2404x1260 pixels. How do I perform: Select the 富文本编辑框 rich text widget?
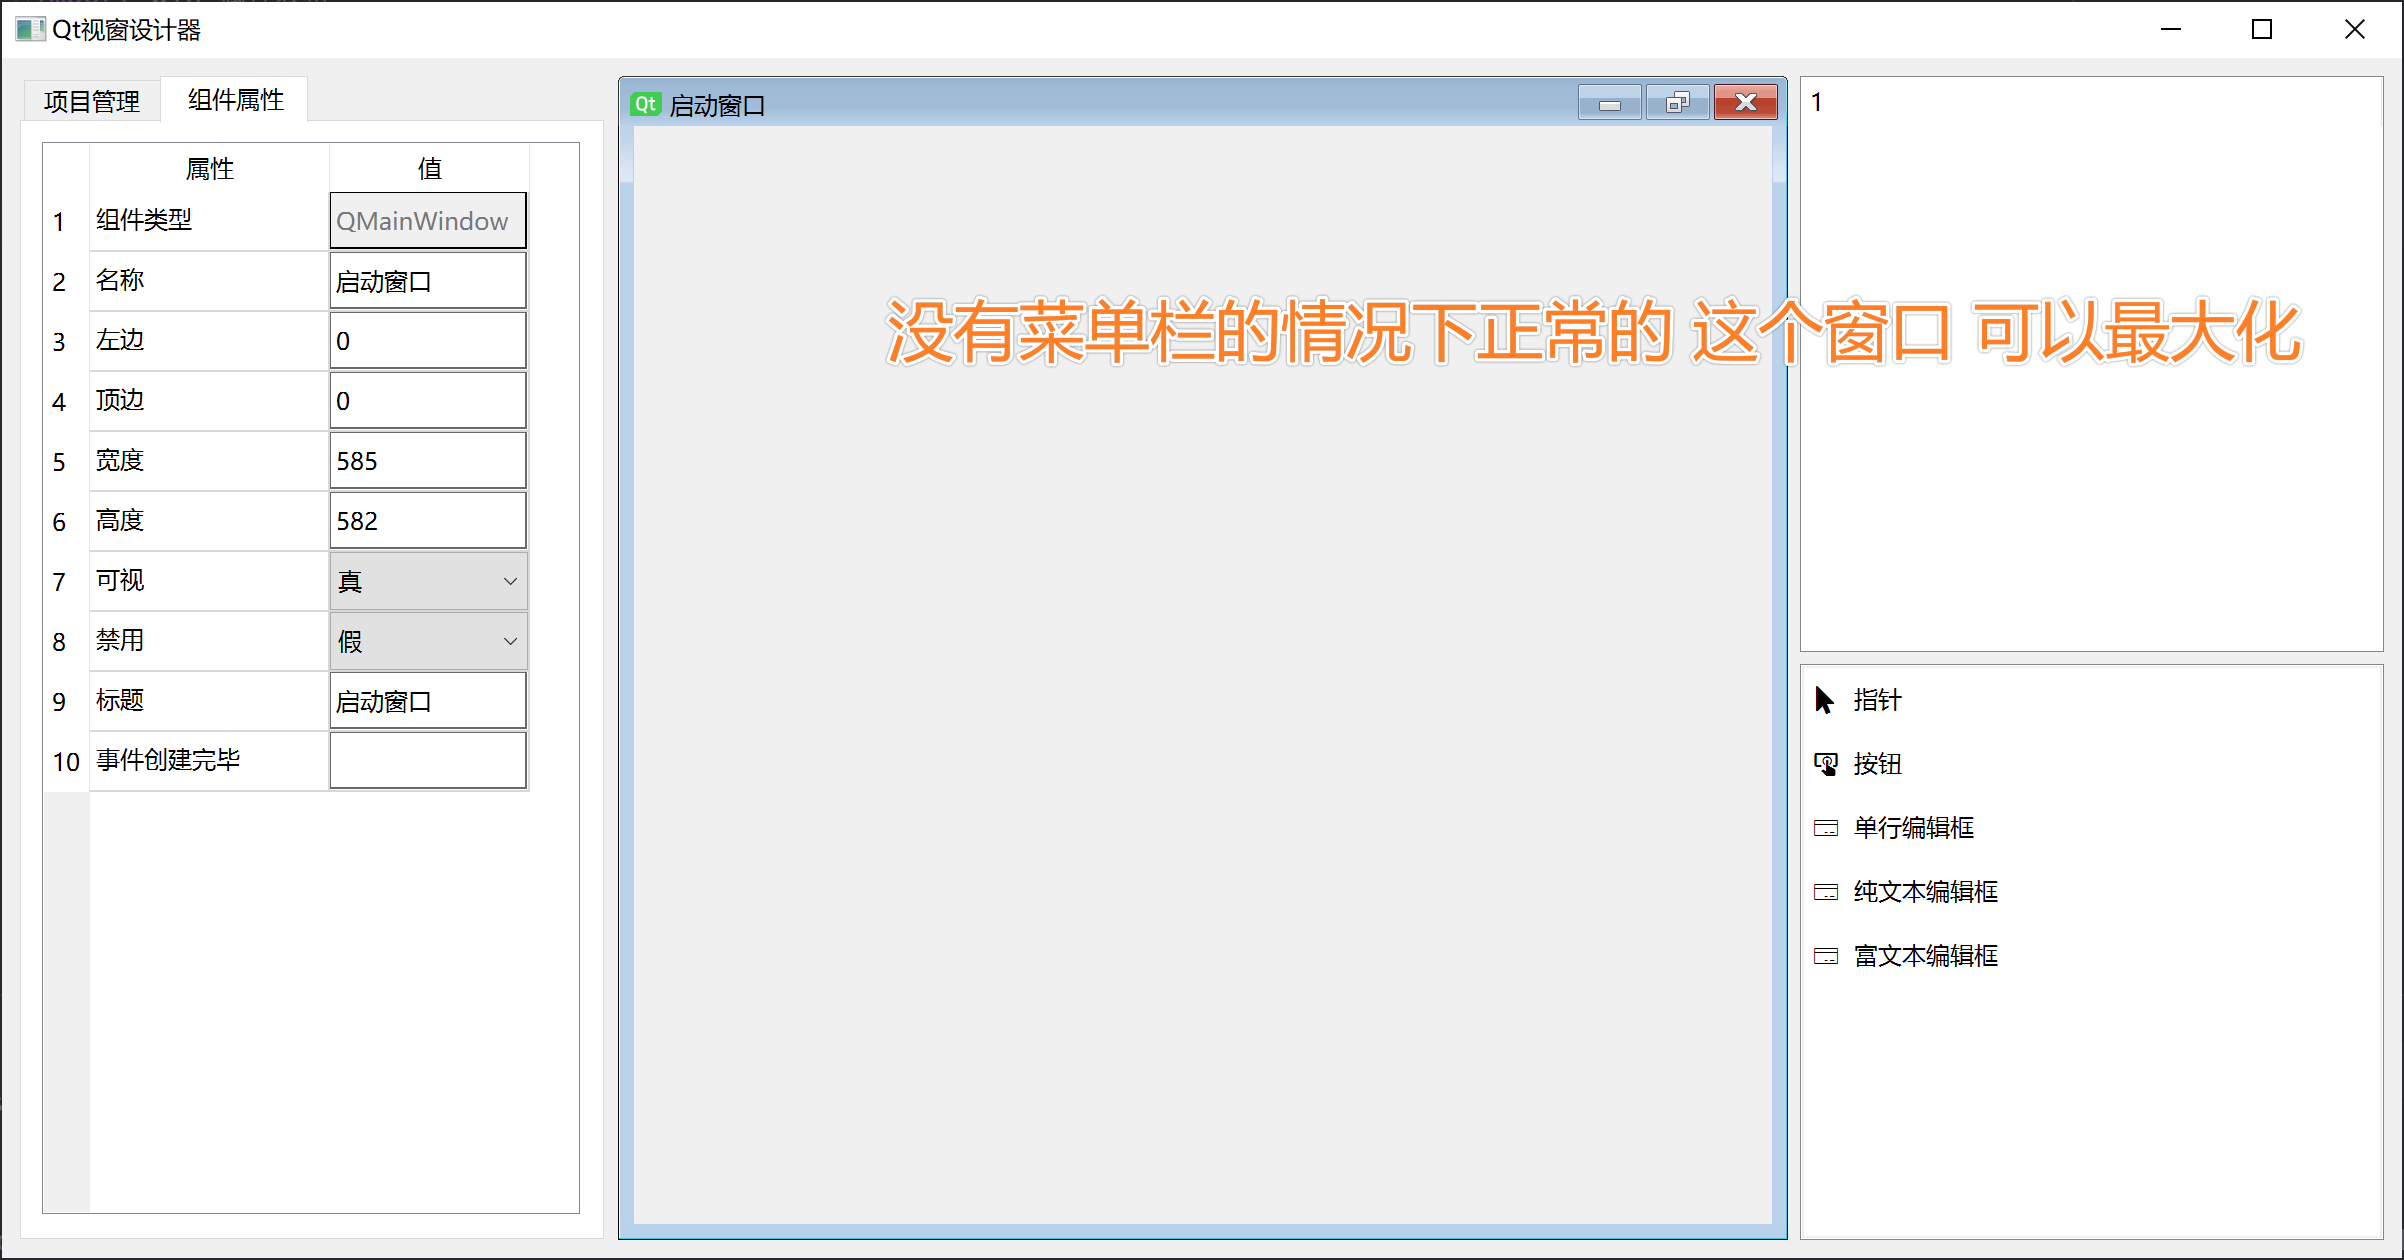(1923, 956)
